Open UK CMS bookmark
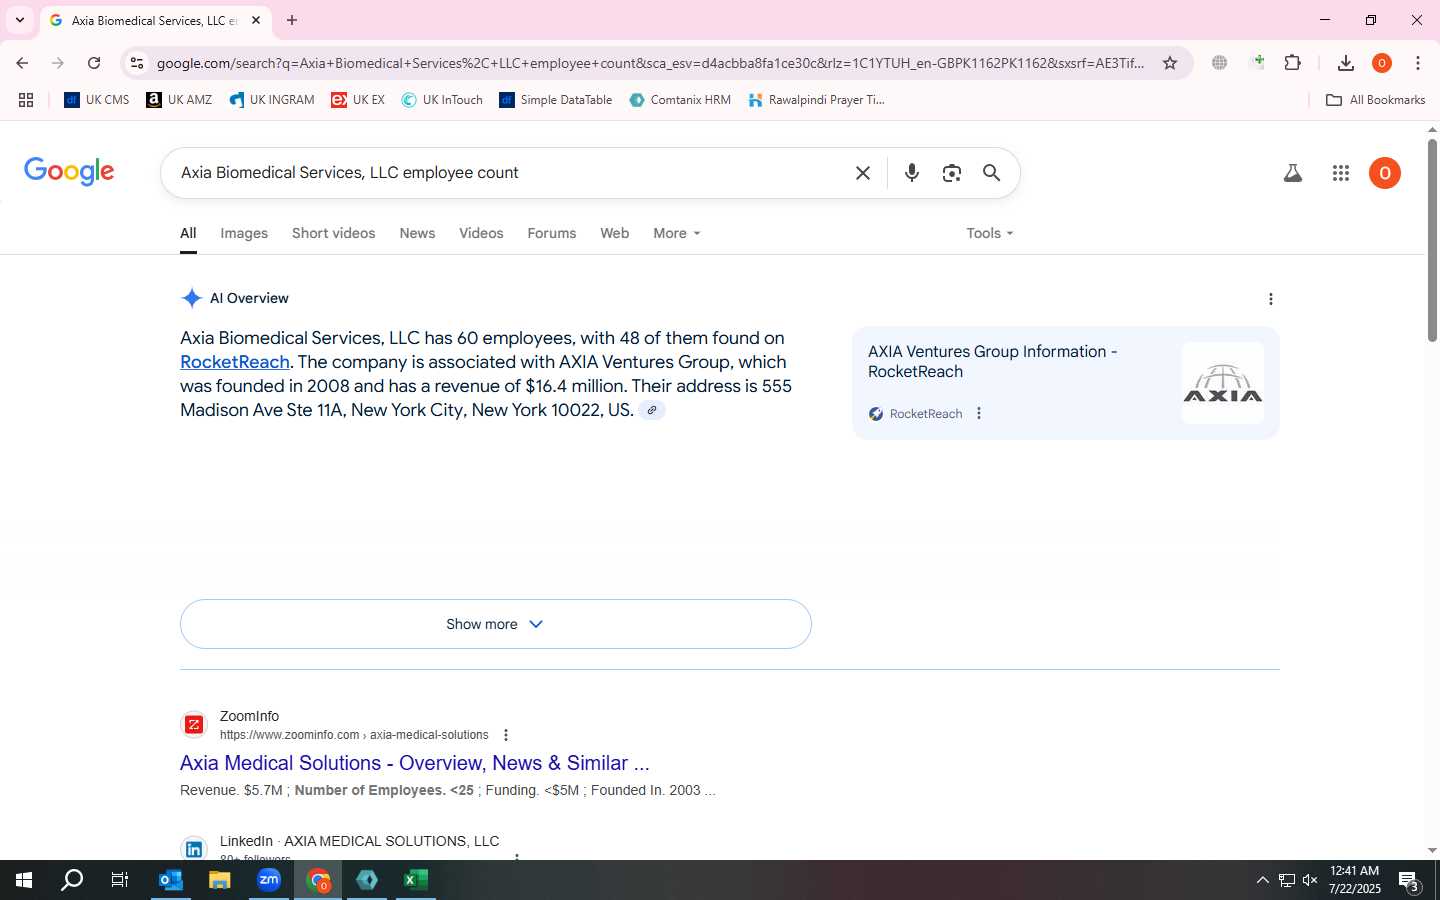Viewport: 1440px width, 900px height. click(97, 100)
